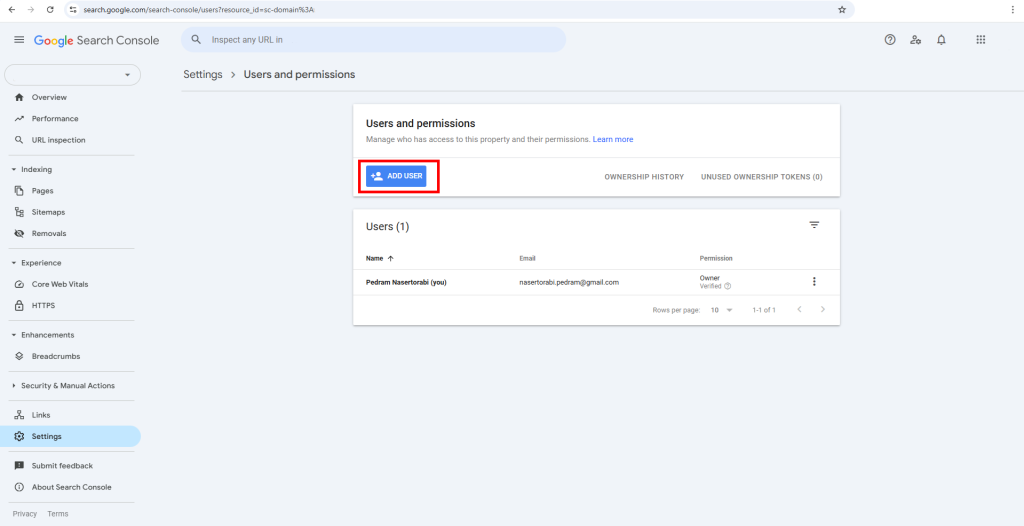Open the three-dot menu for Pedram Nasertorabi
The image size is (1024, 526).
click(814, 282)
